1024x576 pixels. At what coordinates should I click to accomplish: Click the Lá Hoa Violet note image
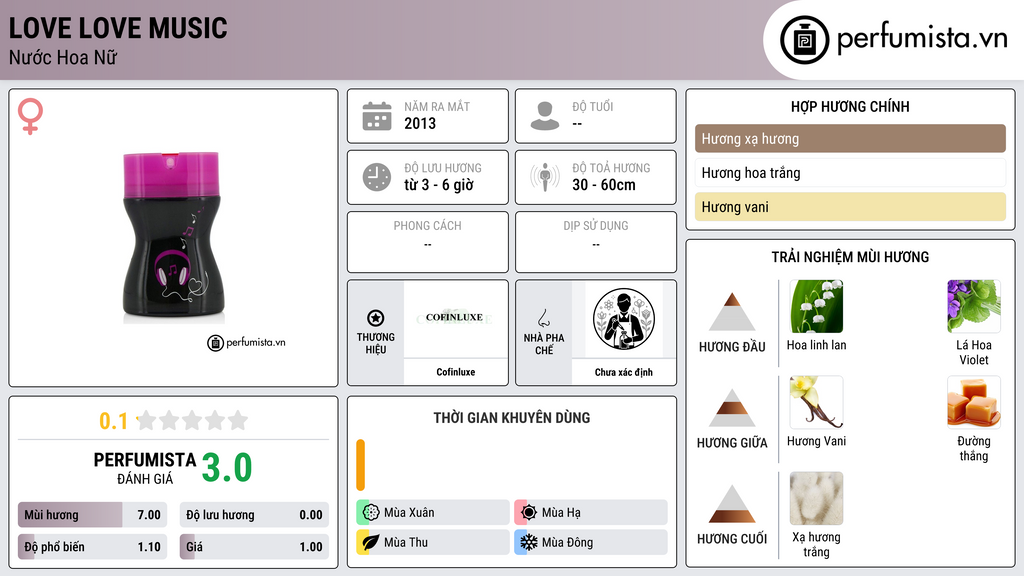pos(974,306)
